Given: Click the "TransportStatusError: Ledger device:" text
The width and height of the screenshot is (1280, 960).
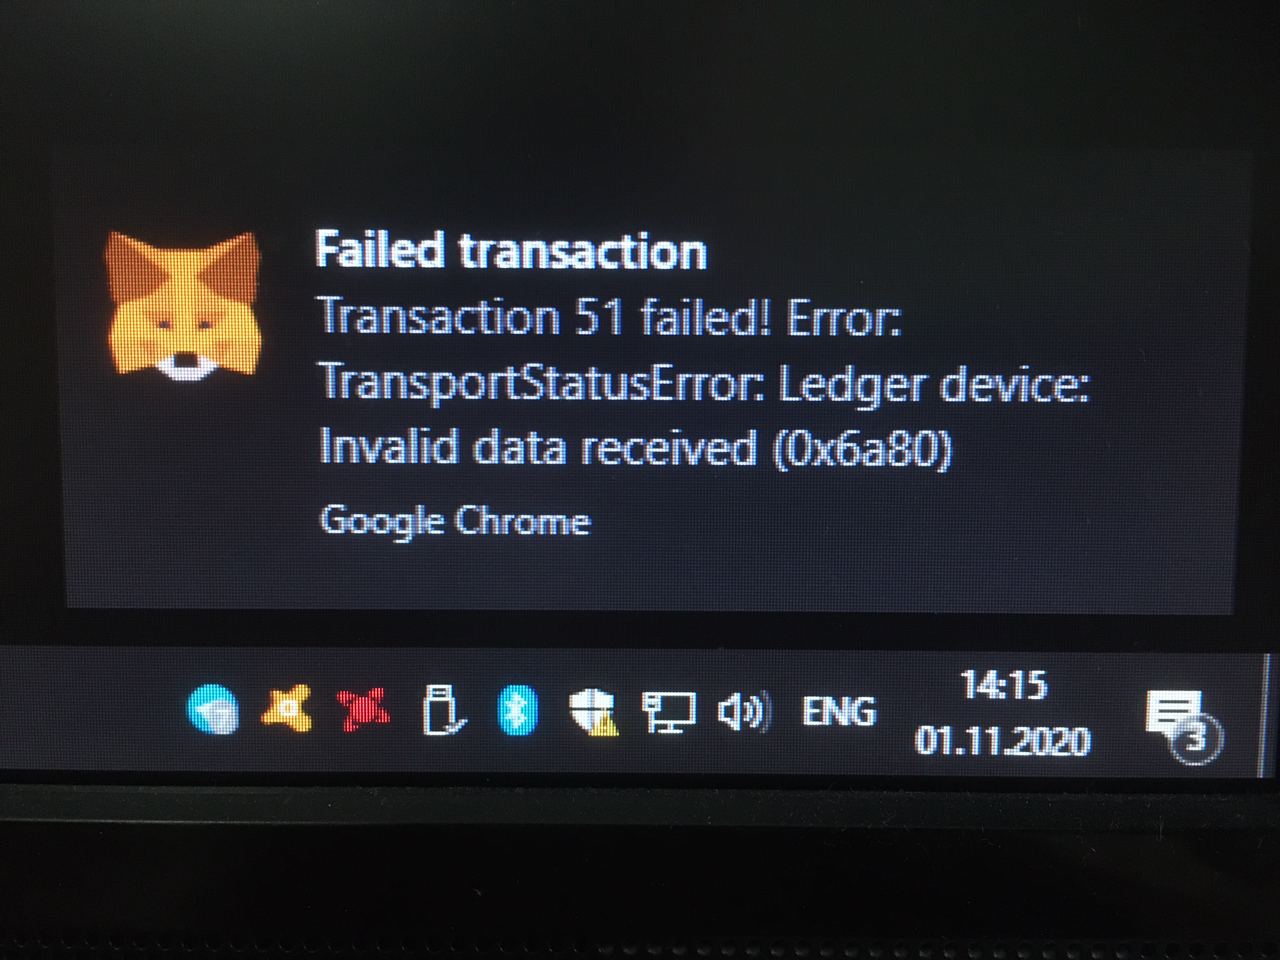Looking at the screenshot, I should pyautogui.click(x=704, y=384).
